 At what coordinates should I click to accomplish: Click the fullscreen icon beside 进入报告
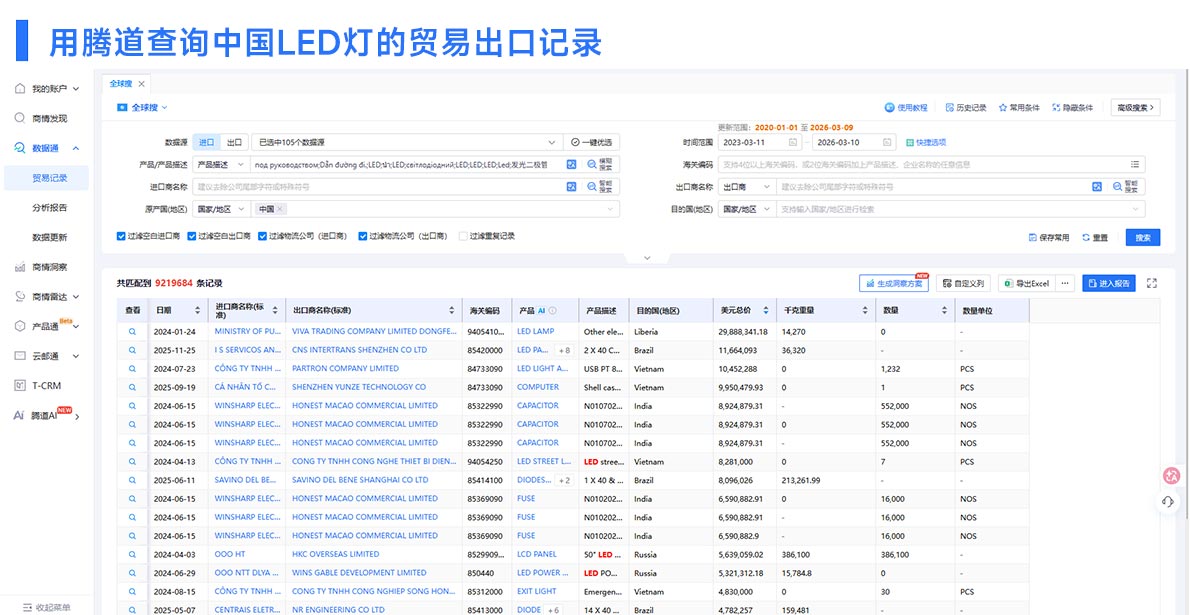1152,283
